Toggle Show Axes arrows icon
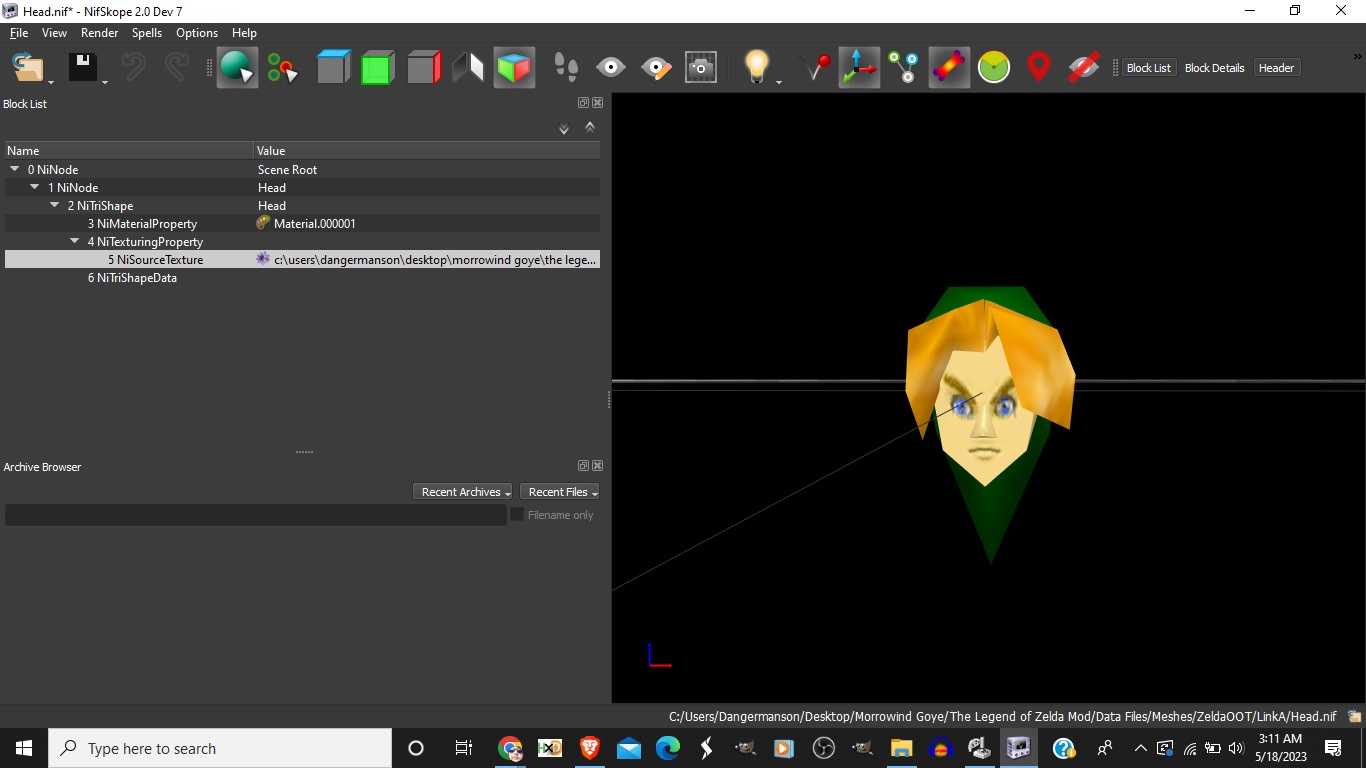1366x768 pixels. tap(859, 68)
